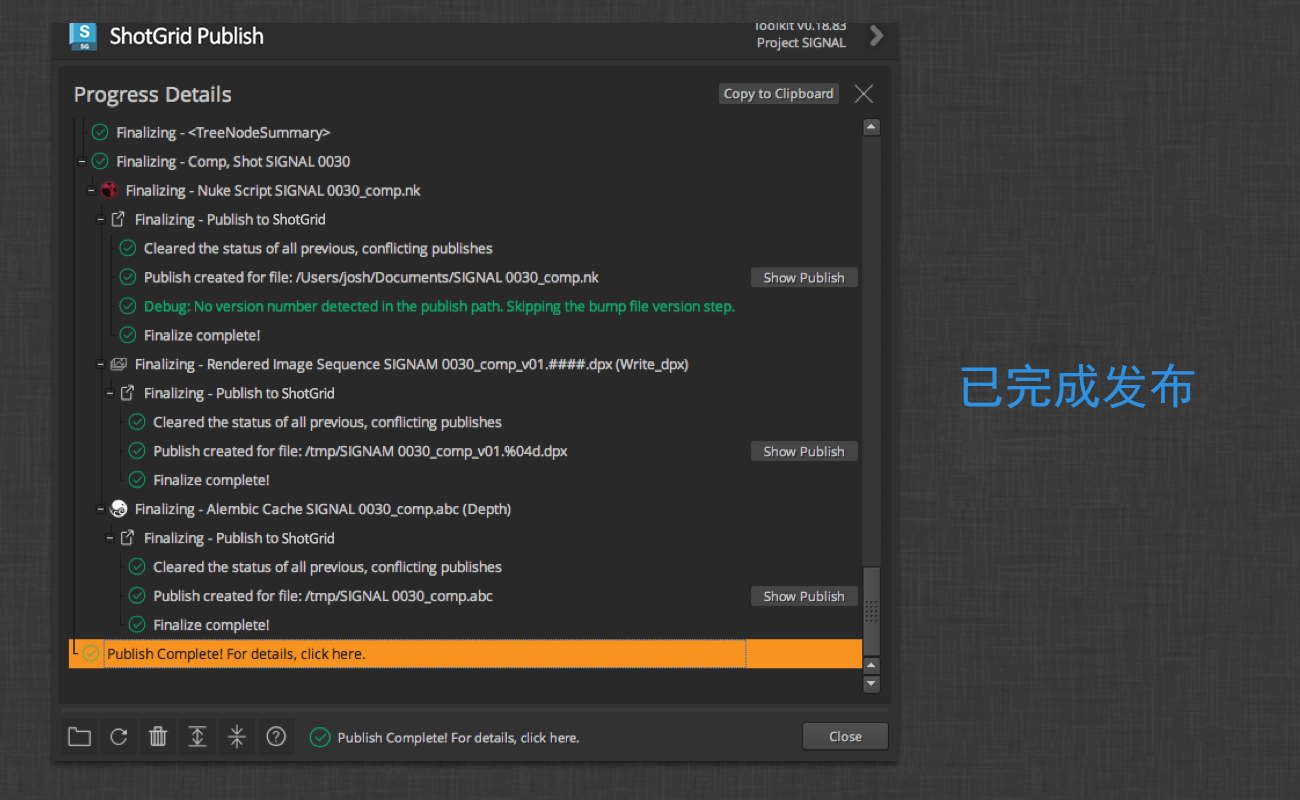
Task: Copy the progress log to clipboard
Action: coord(779,93)
